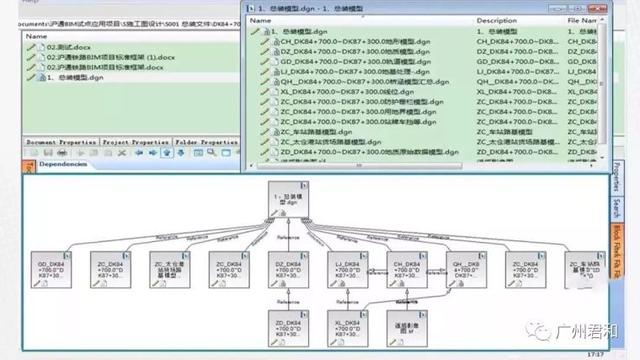640x360 pixels.
Task: Select the CH_DK84+700.0~DK87+300.0 dgn row
Action: (355, 42)
